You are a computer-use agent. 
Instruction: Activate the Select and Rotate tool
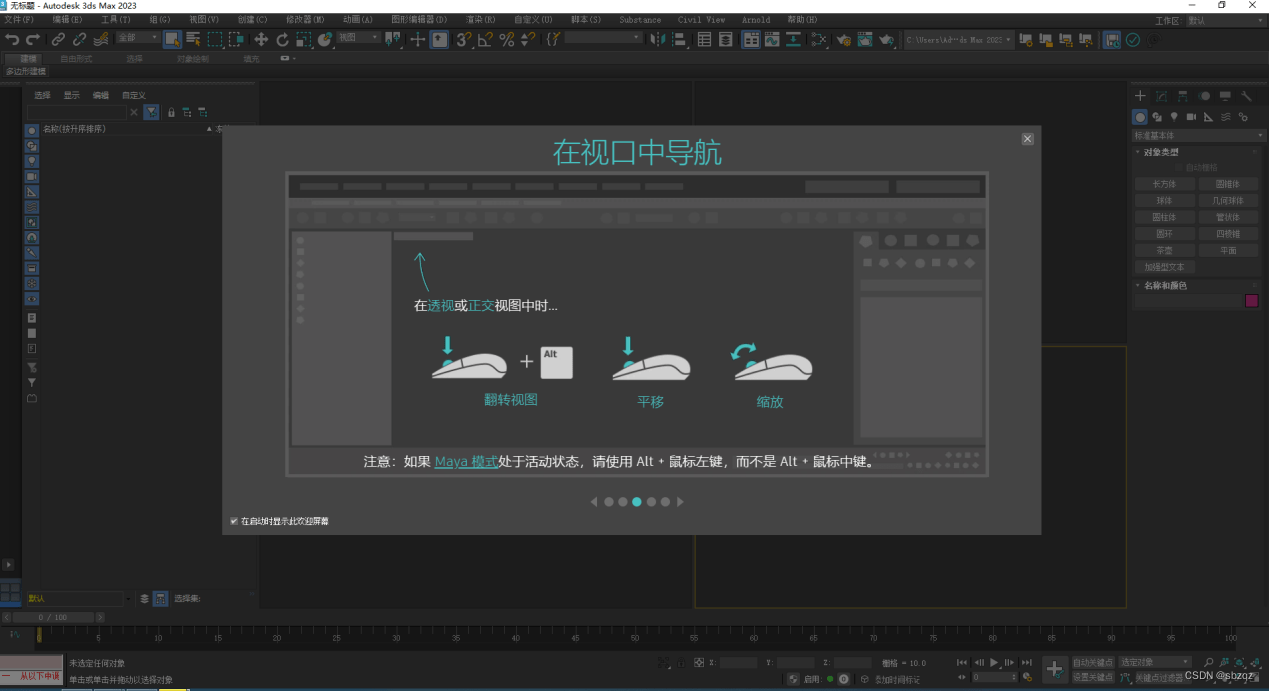tap(282, 39)
